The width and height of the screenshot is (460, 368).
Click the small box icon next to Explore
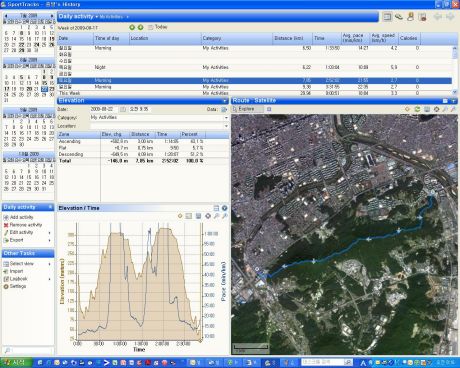pyautogui.click(x=269, y=109)
